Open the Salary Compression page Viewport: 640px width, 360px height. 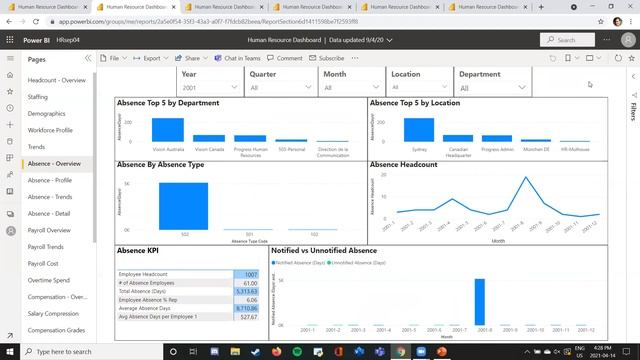(53, 313)
